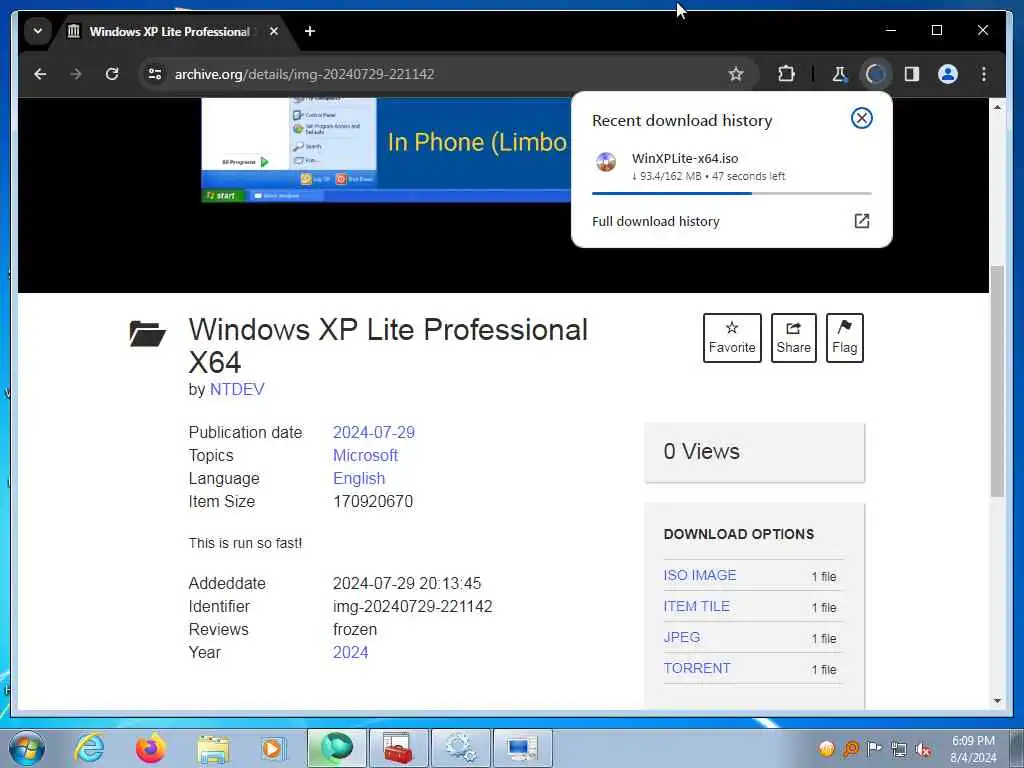This screenshot has height=768, width=1024.
Task: Click the folder icon beside the item title
Action: click(x=147, y=333)
